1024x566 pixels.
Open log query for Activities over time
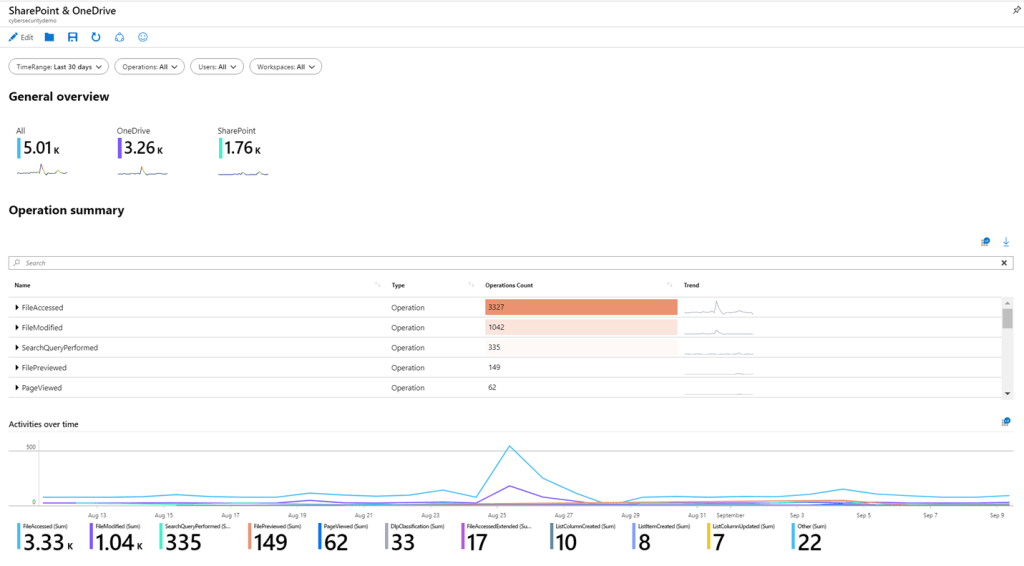1005,422
